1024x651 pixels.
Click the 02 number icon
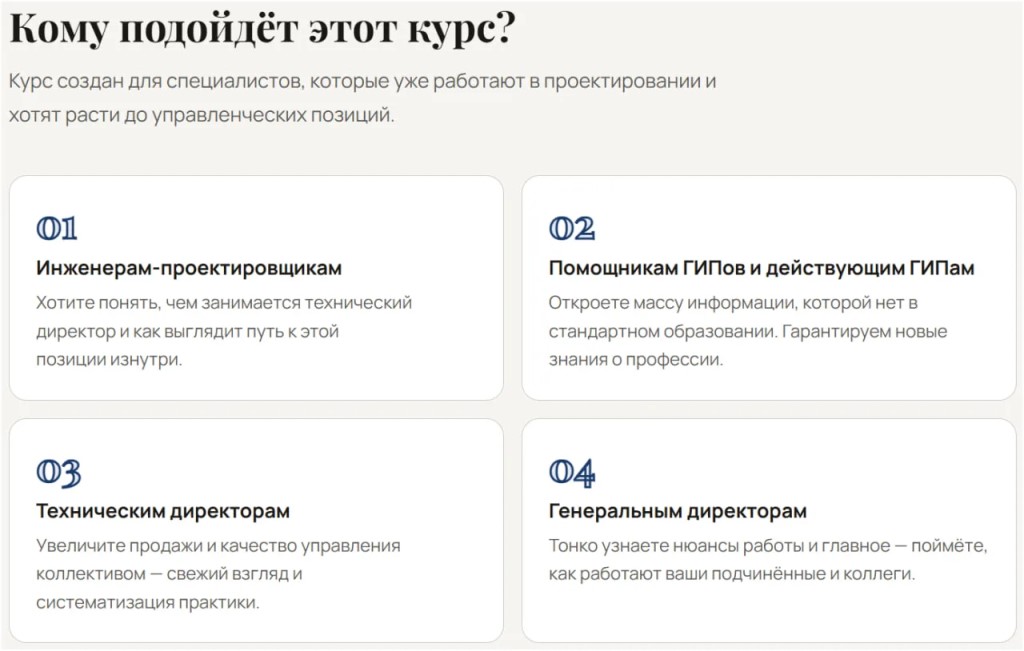click(572, 229)
